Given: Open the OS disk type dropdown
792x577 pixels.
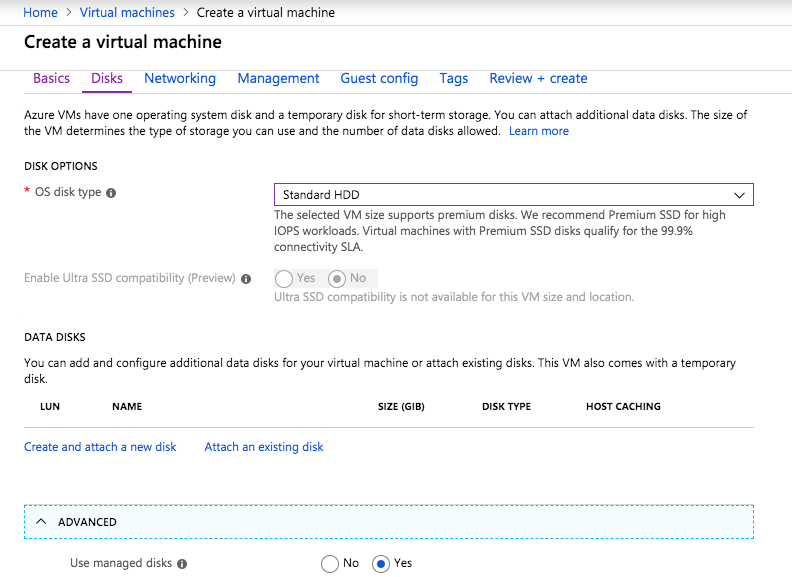Looking at the screenshot, I should (x=513, y=194).
